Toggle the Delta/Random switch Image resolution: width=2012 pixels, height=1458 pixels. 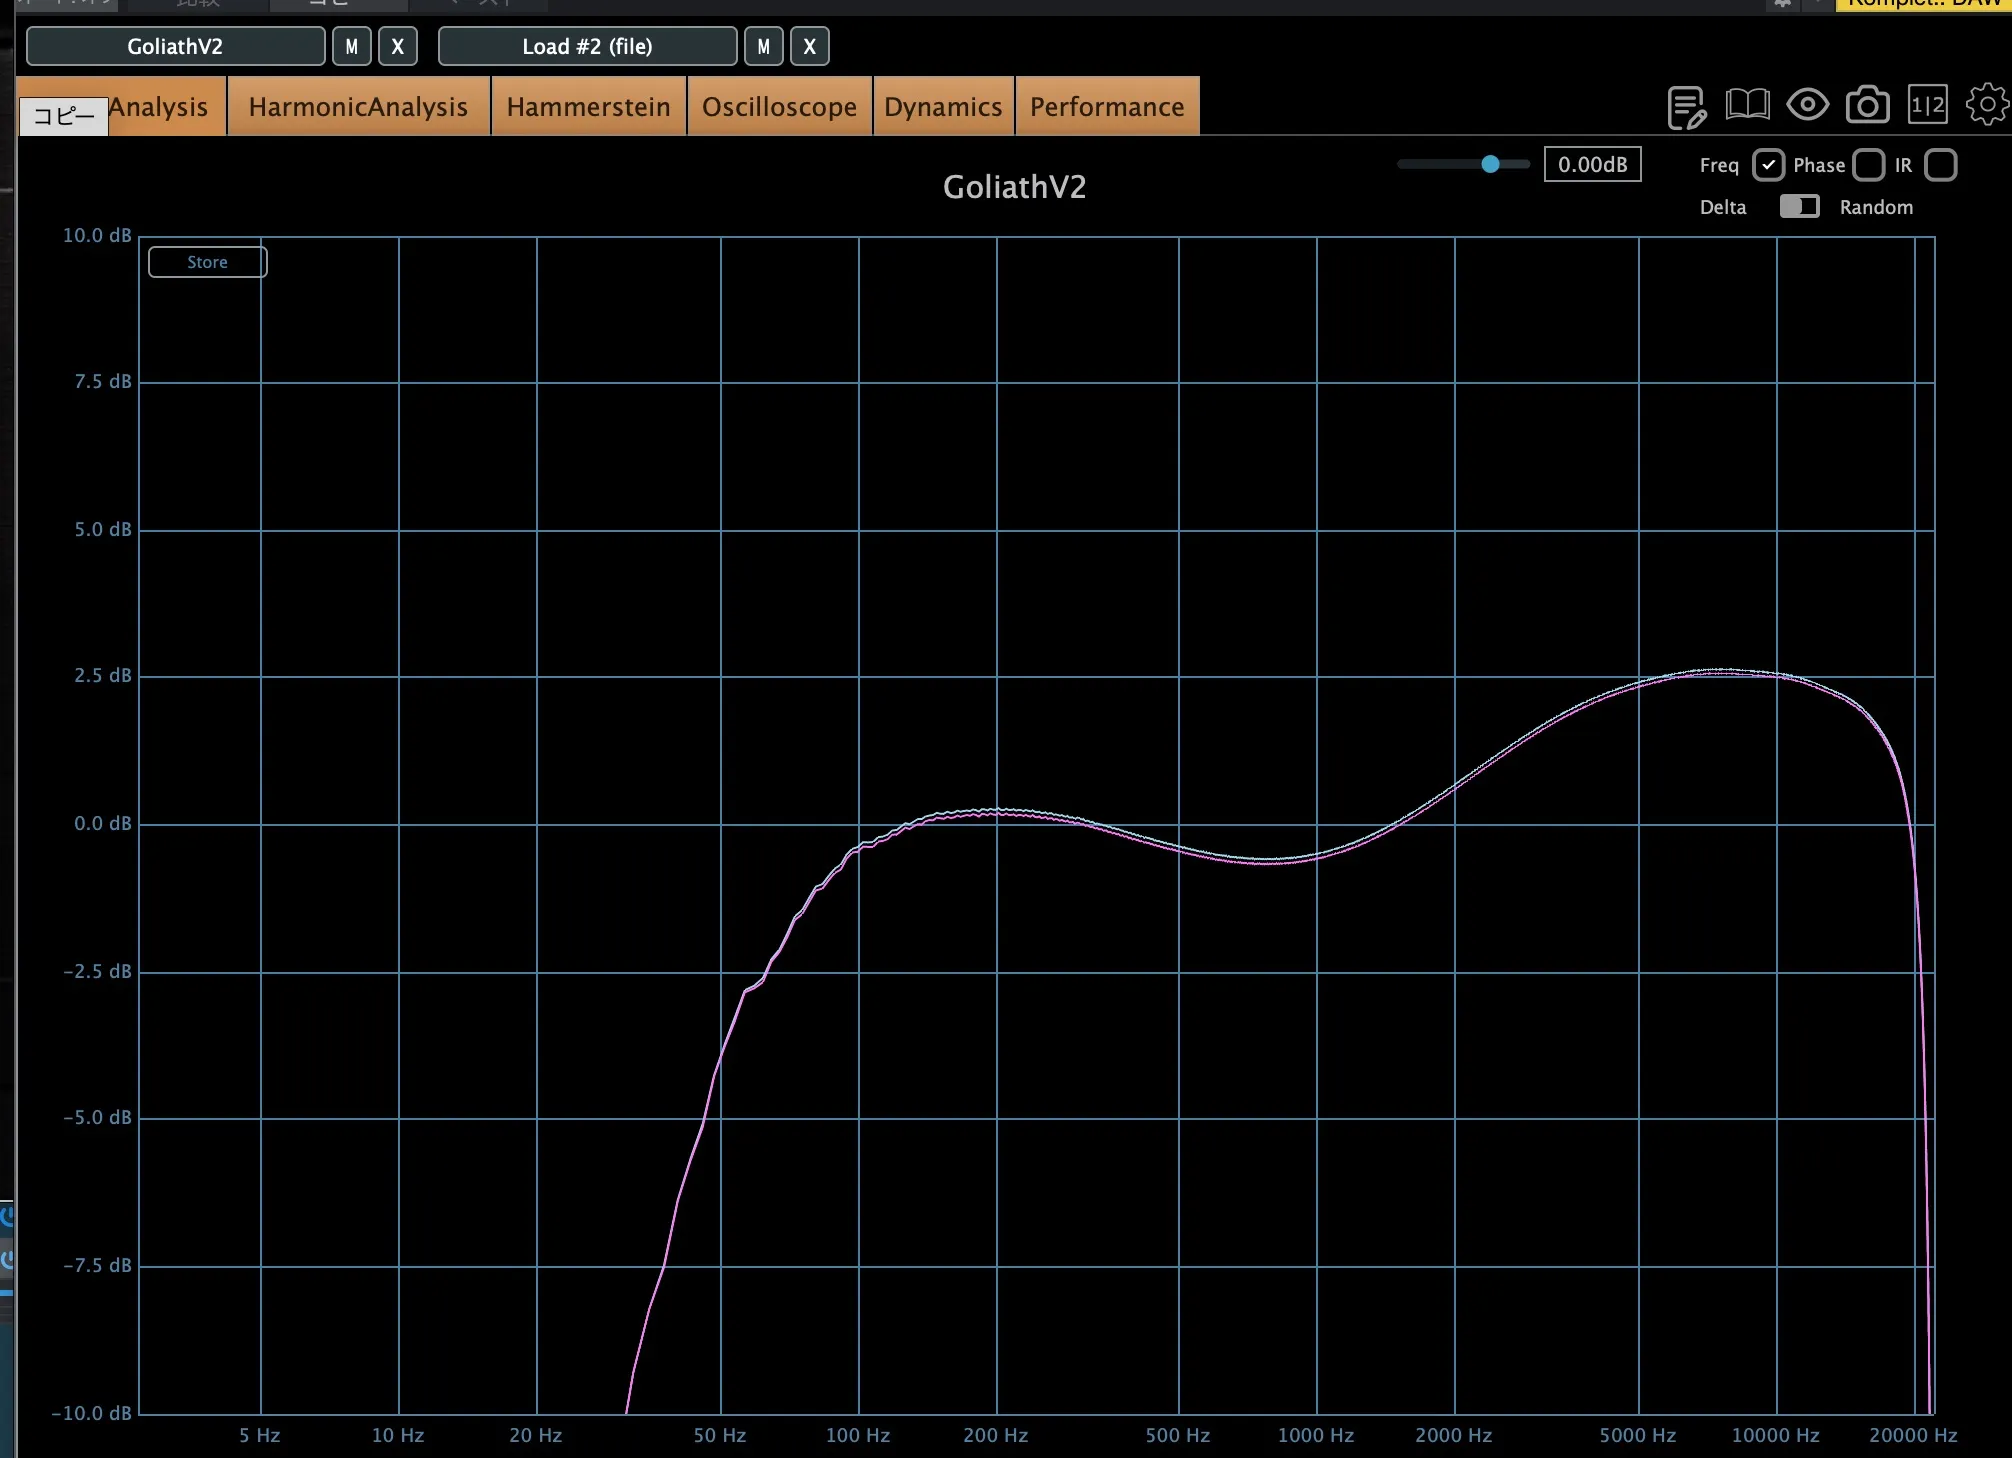click(1799, 207)
